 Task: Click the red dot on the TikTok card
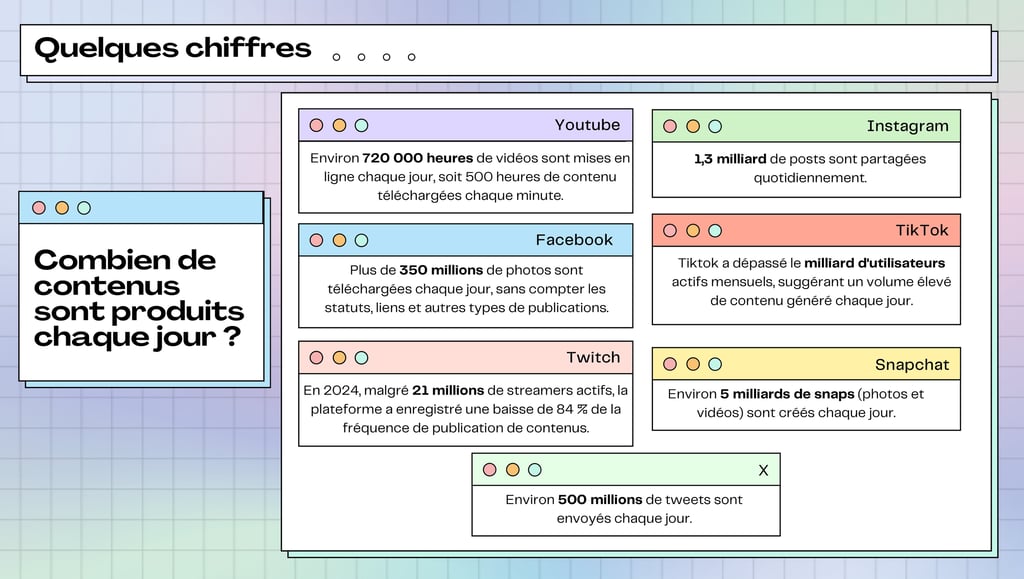click(x=670, y=230)
